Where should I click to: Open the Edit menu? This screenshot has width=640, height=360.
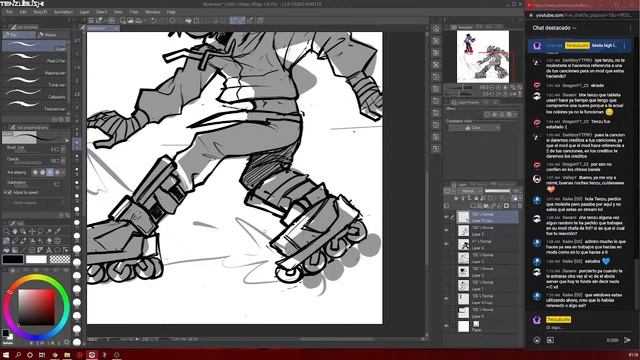pos(23,12)
